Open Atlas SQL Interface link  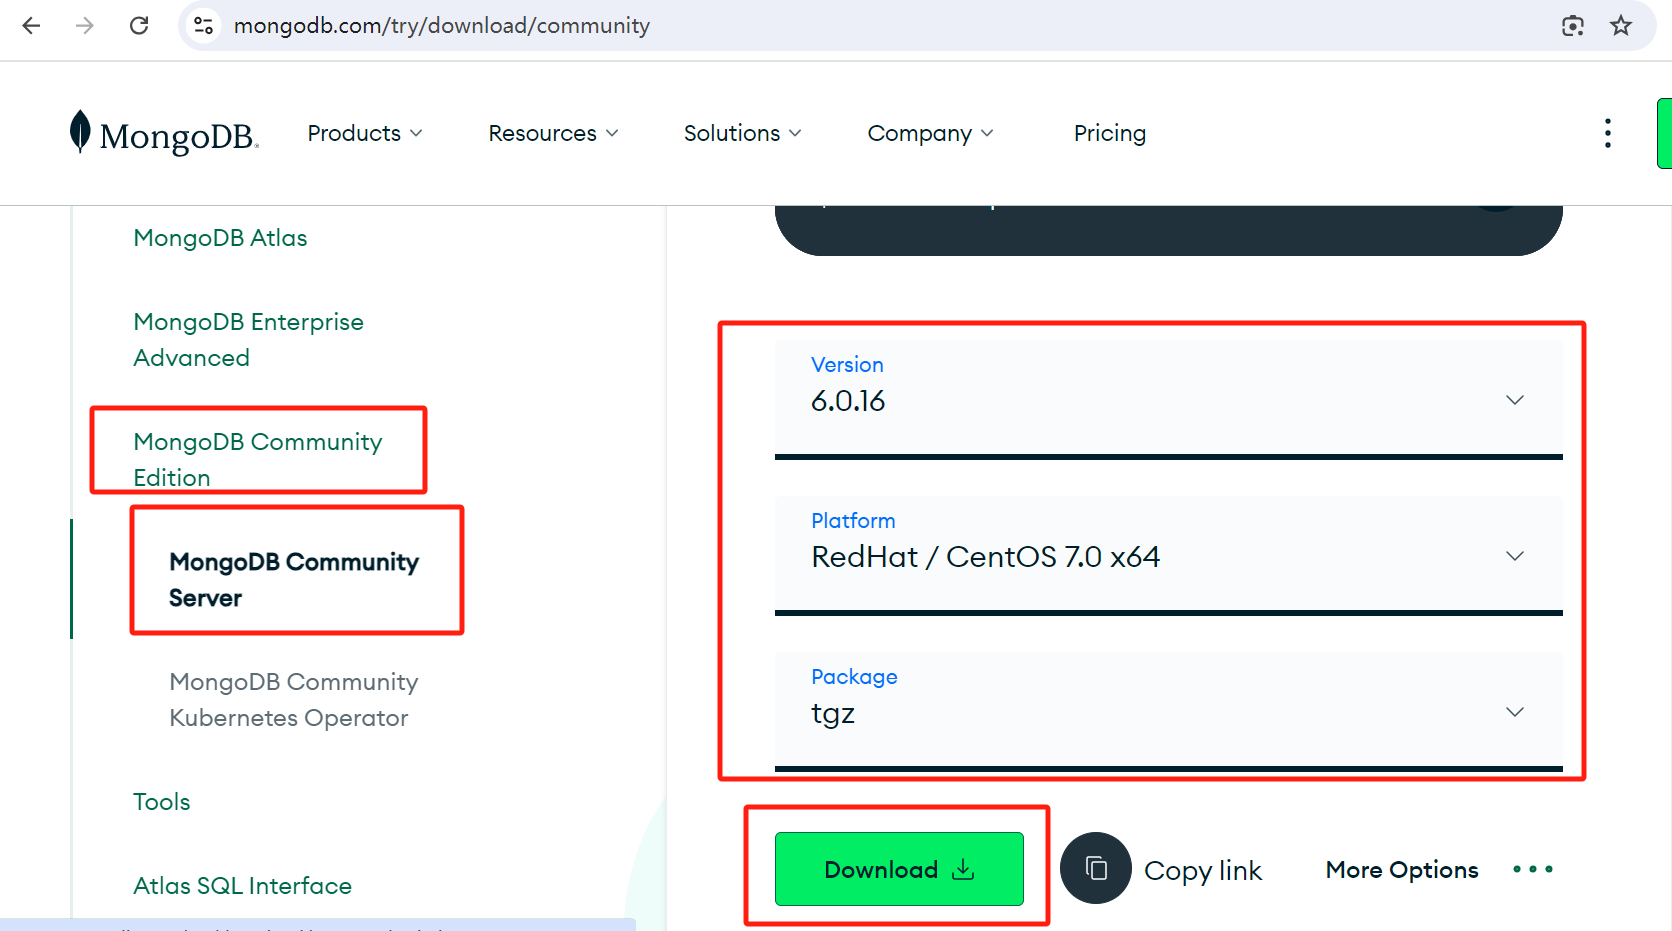[x=242, y=886]
